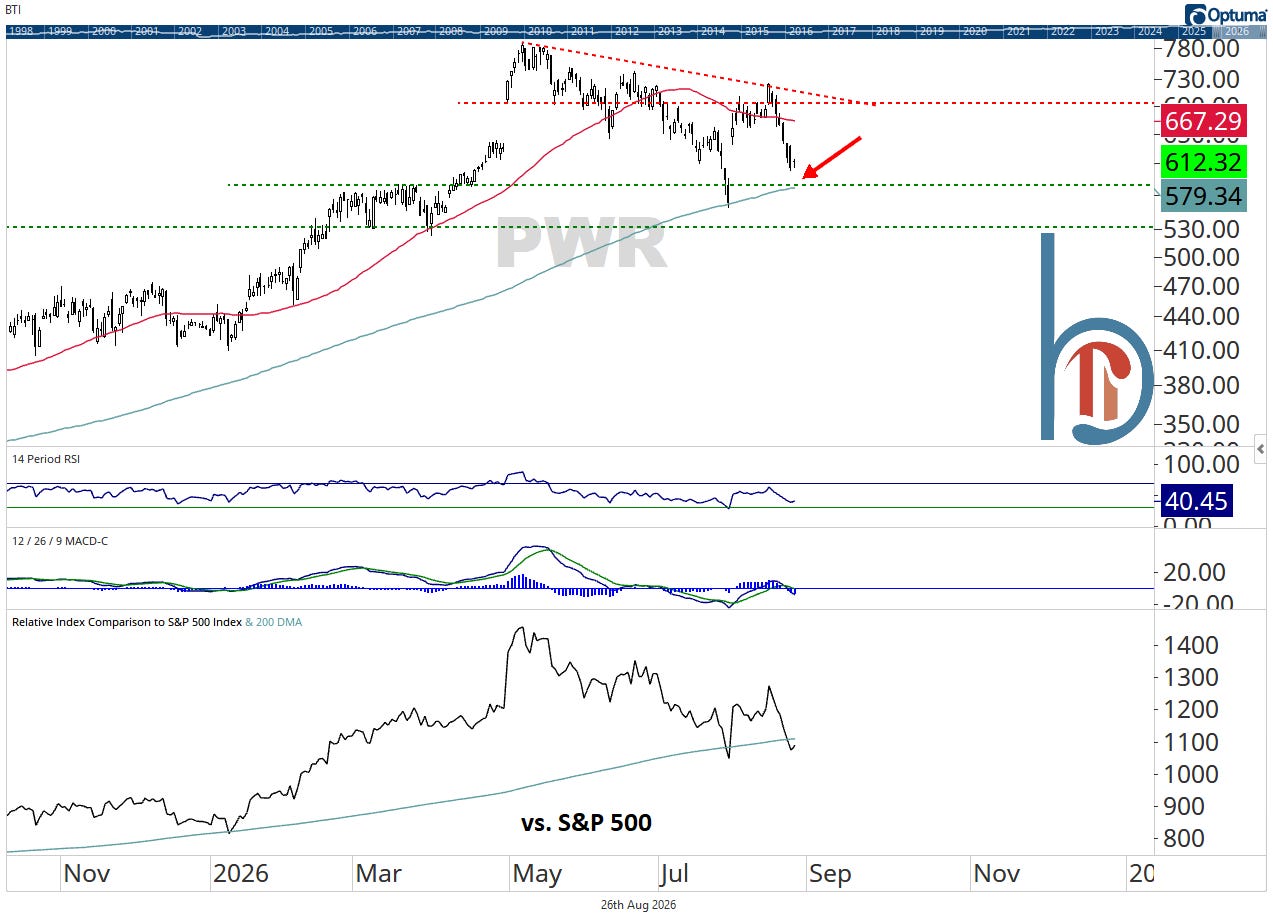The width and height of the screenshot is (1273, 924).
Task: Select the 14 Period RSI indicator label
Action: click(x=46, y=459)
